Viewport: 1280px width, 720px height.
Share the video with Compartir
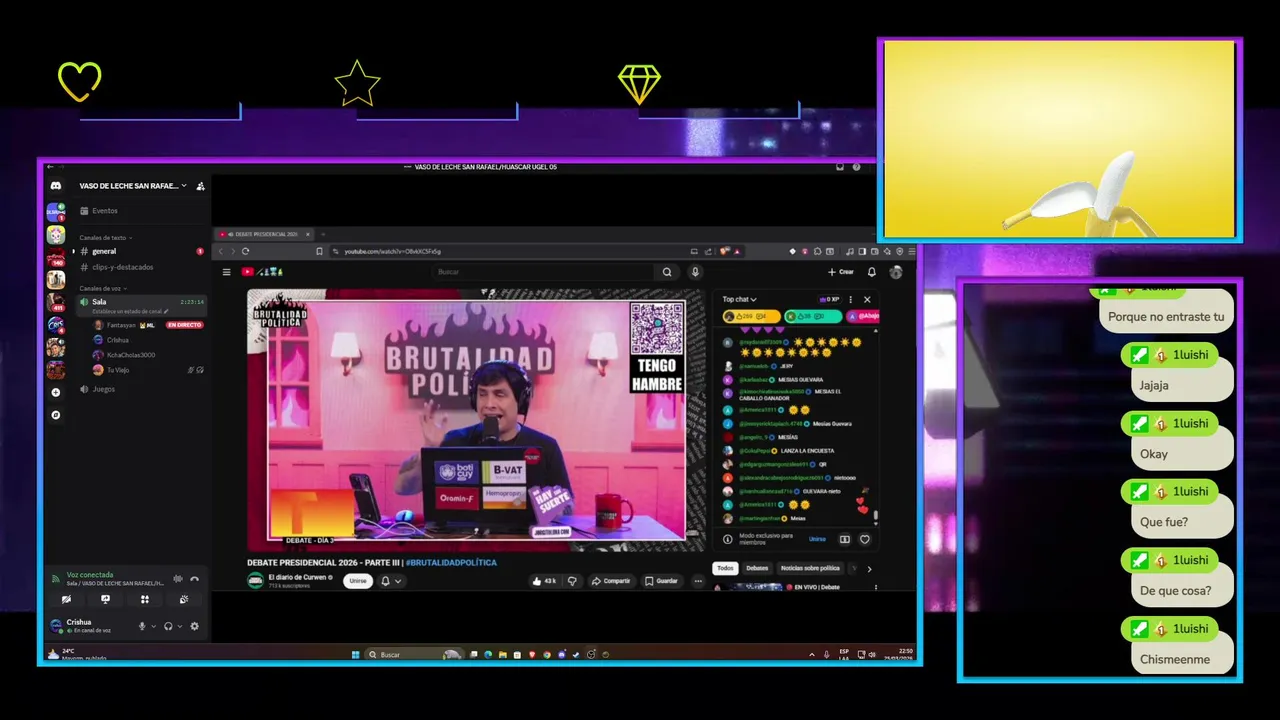click(x=610, y=581)
